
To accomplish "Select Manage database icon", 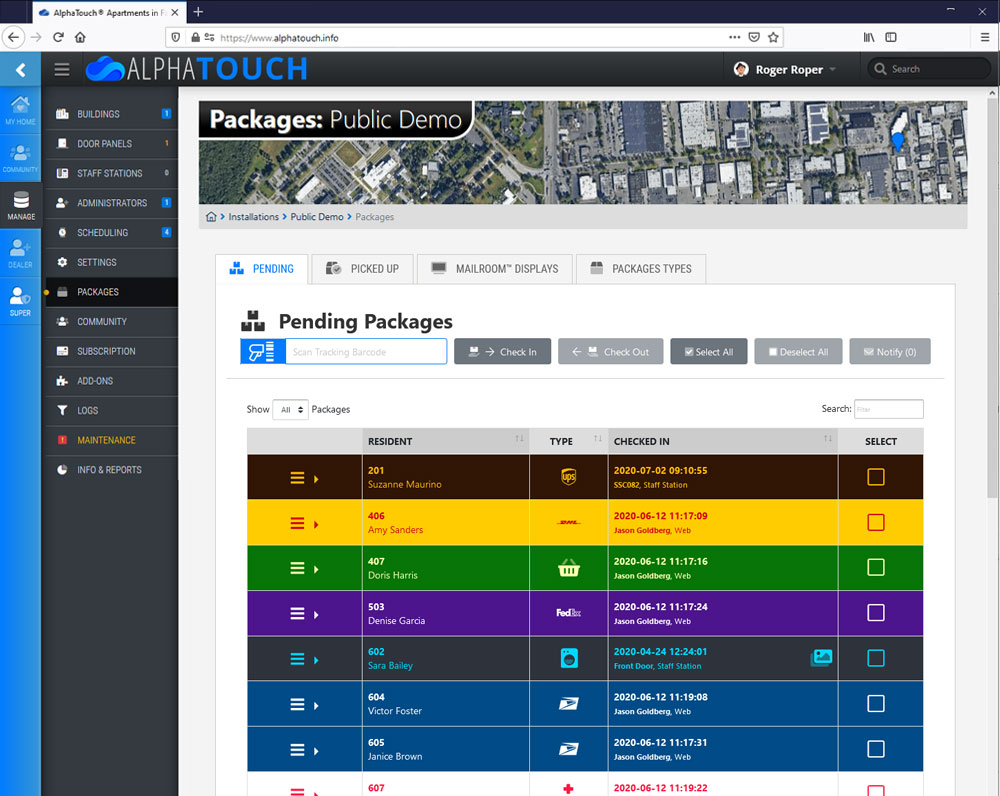I will pos(21,205).
